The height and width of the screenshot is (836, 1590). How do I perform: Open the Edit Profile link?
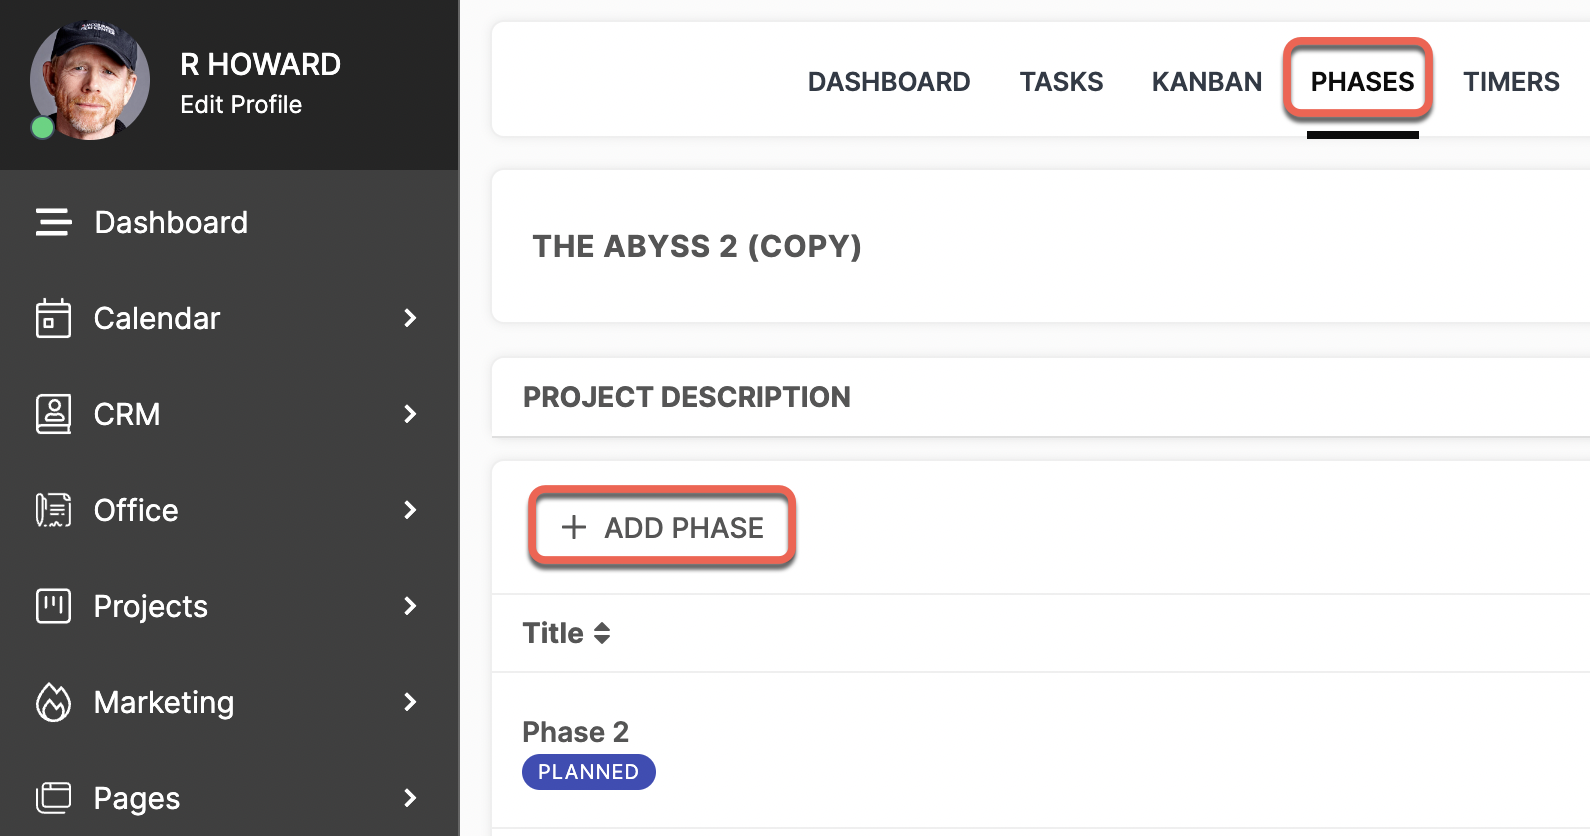[241, 105]
